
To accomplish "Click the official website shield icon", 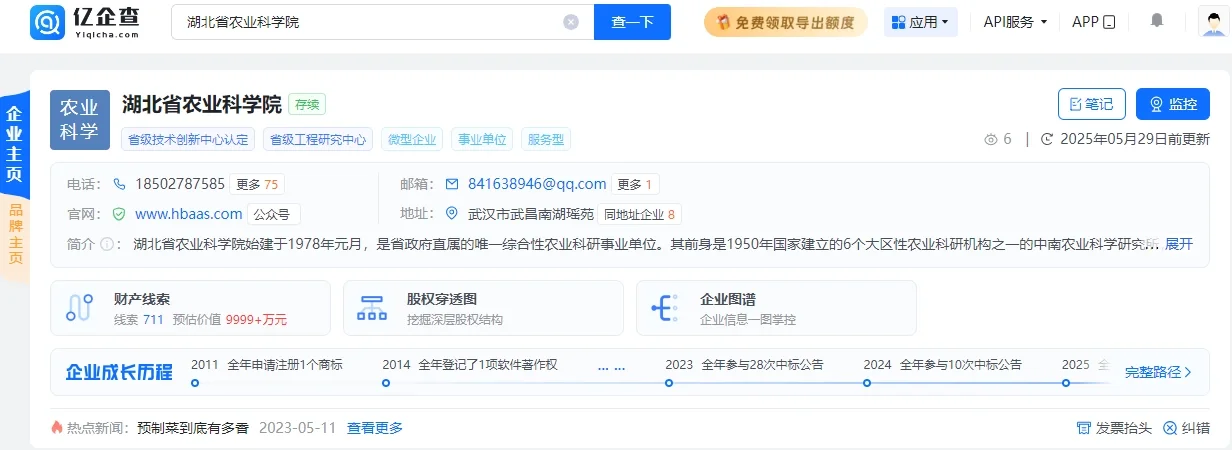I will click(x=119, y=214).
